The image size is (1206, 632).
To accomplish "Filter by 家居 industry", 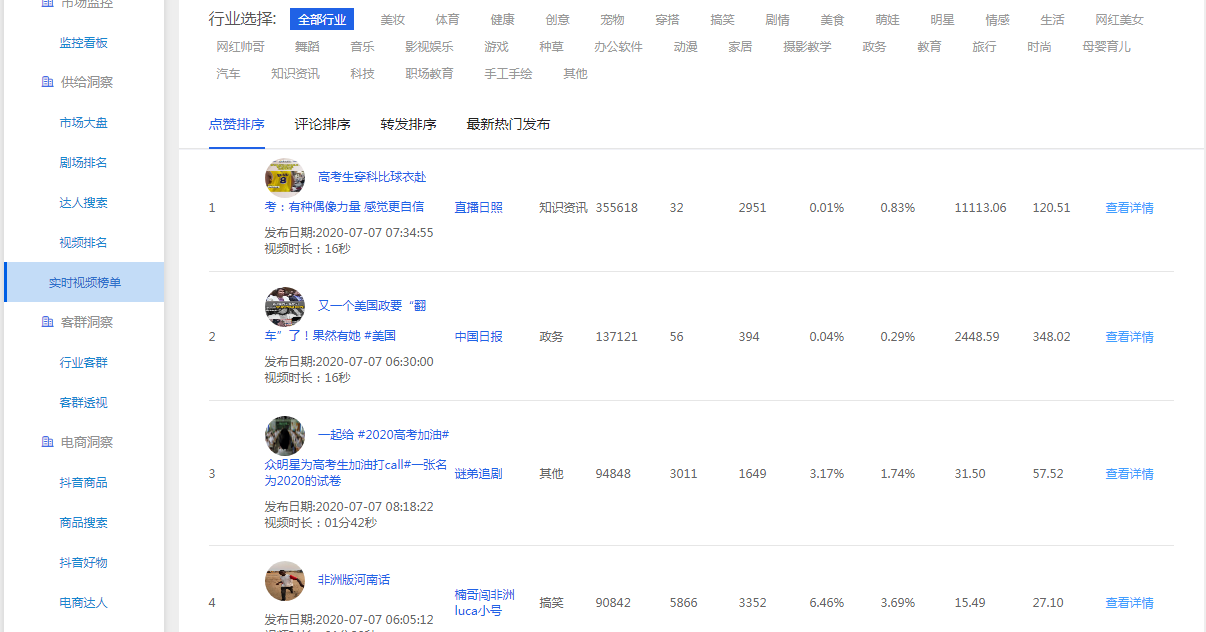I will click(x=741, y=46).
